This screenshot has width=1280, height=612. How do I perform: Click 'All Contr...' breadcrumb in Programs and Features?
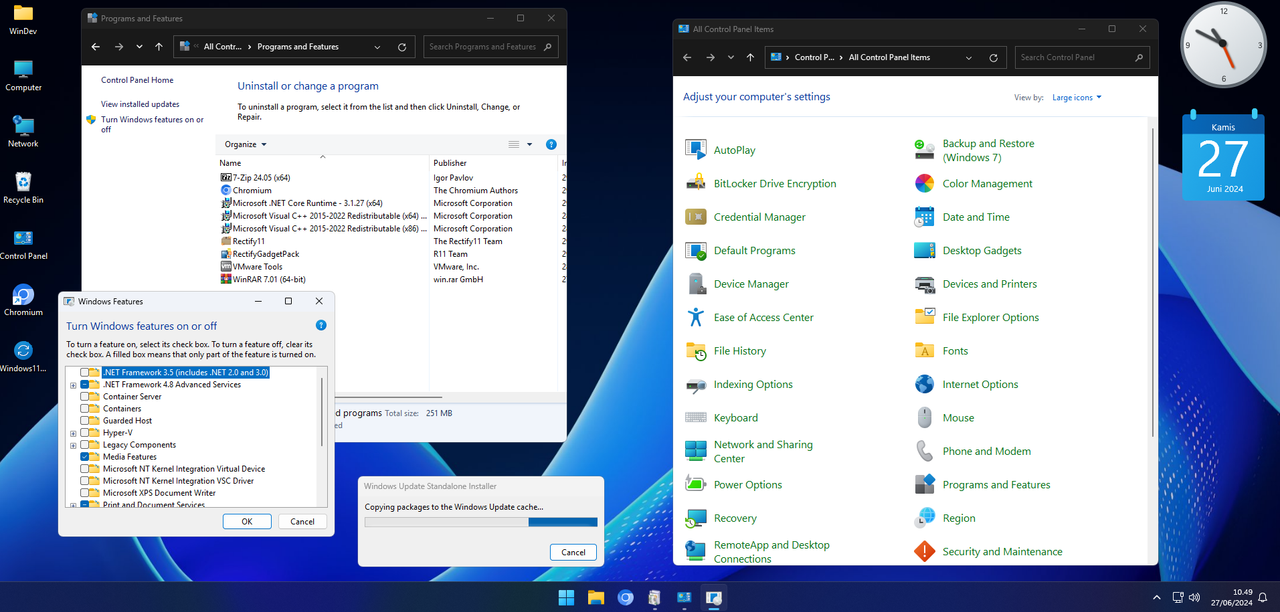click(222, 47)
